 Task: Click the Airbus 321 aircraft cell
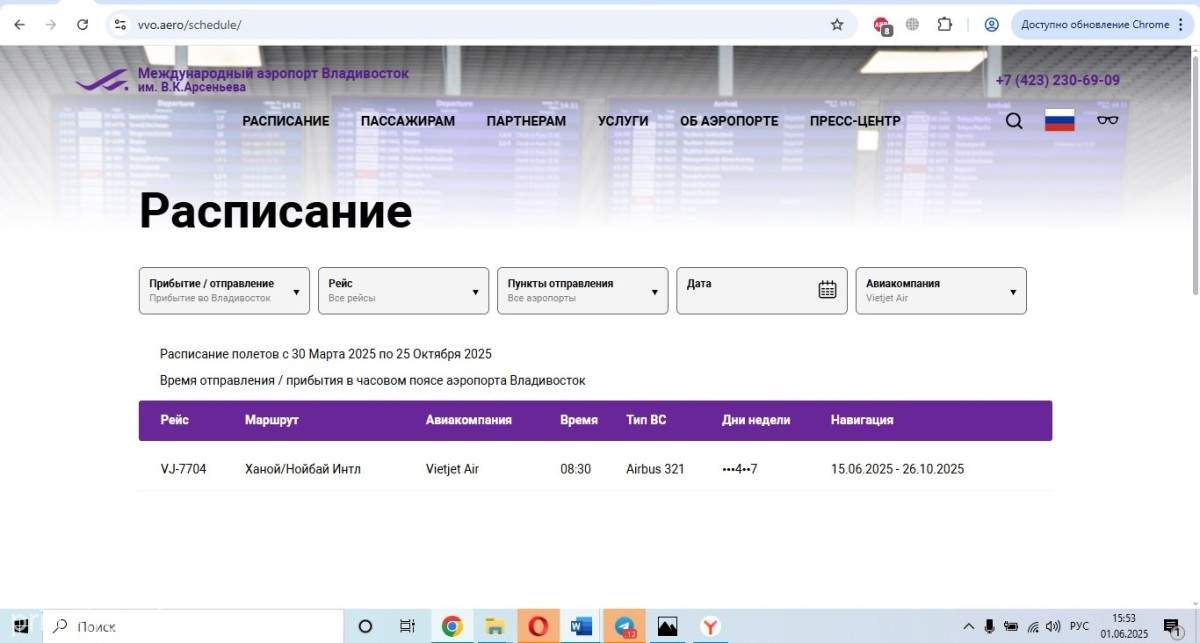(655, 469)
